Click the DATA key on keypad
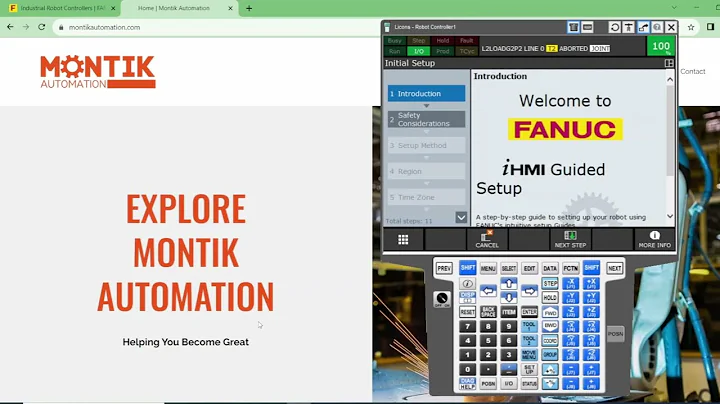Screen dimensions: 720x404 pos(550,268)
